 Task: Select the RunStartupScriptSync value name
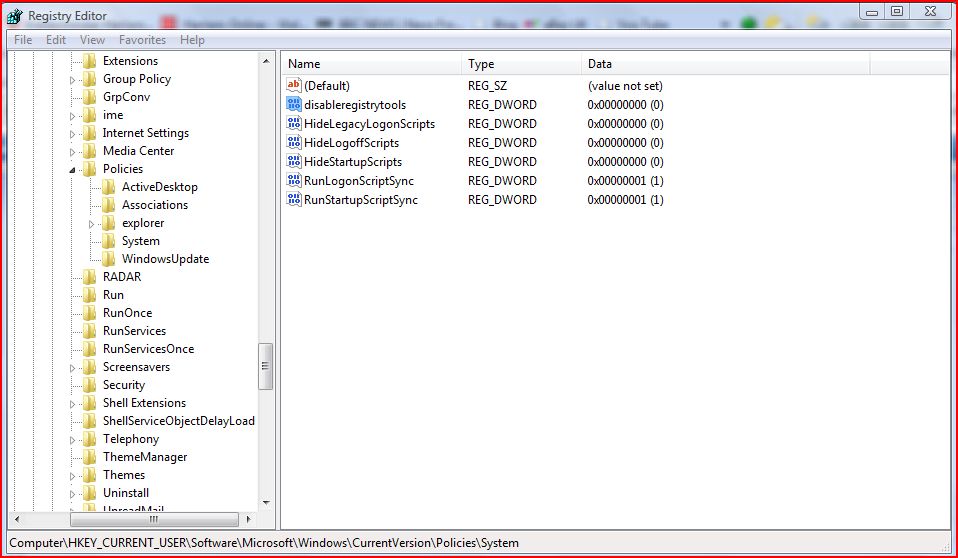361,199
